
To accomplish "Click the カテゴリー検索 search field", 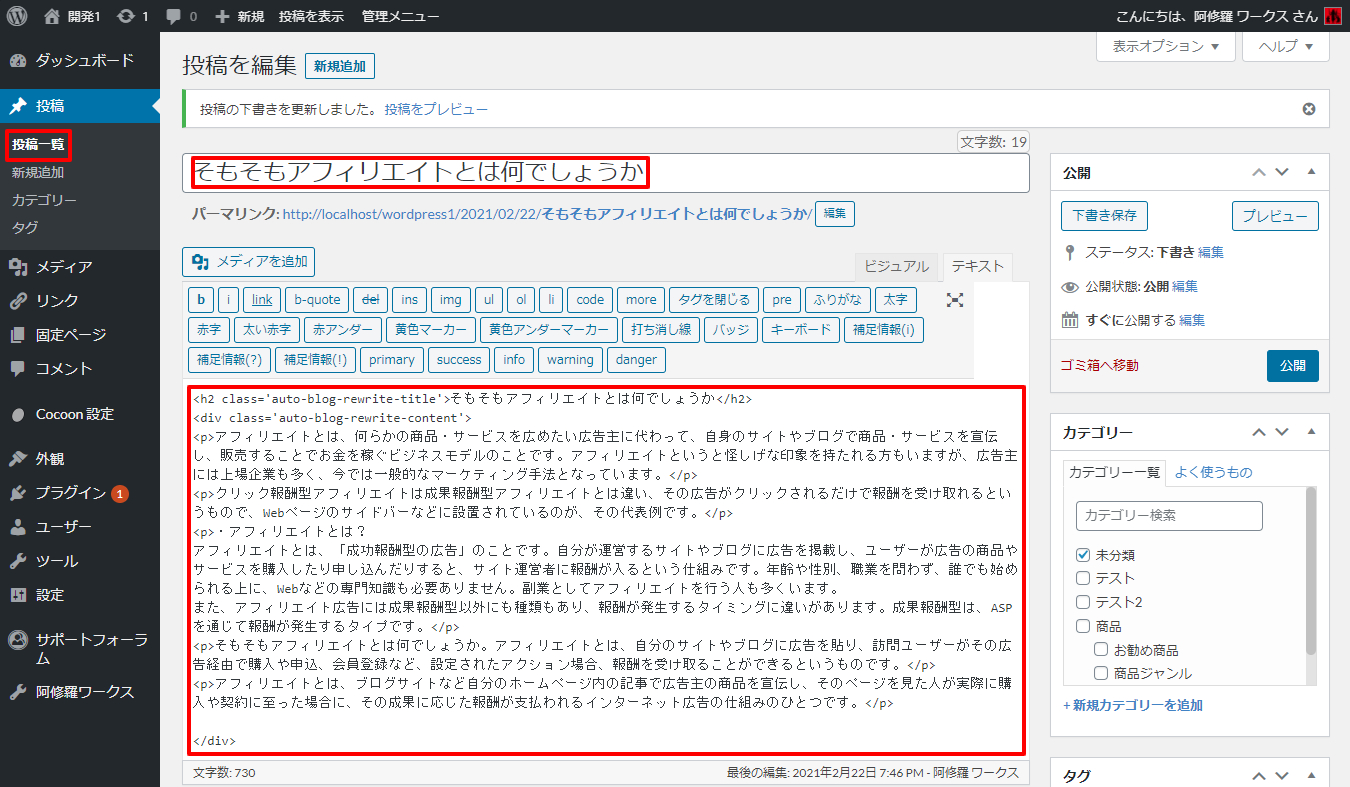I will coord(1169,515).
